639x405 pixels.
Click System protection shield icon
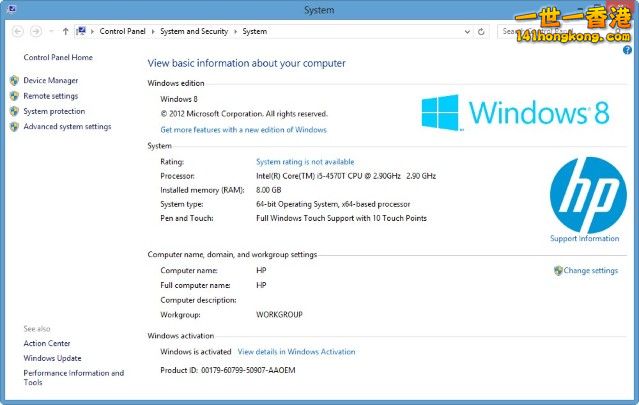(14, 111)
